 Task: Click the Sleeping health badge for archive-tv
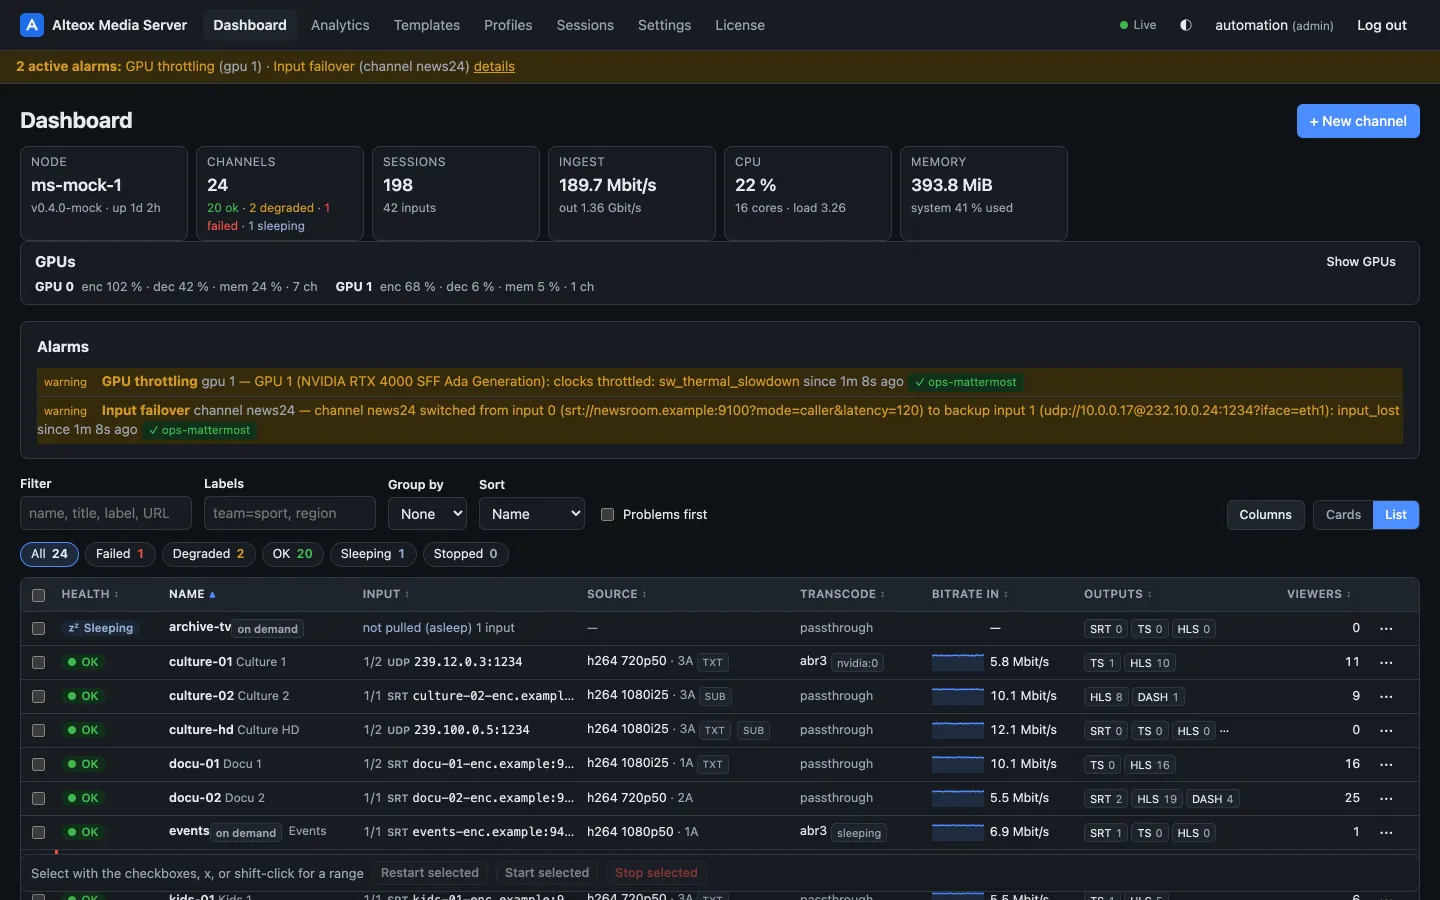click(x=100, y=628)
